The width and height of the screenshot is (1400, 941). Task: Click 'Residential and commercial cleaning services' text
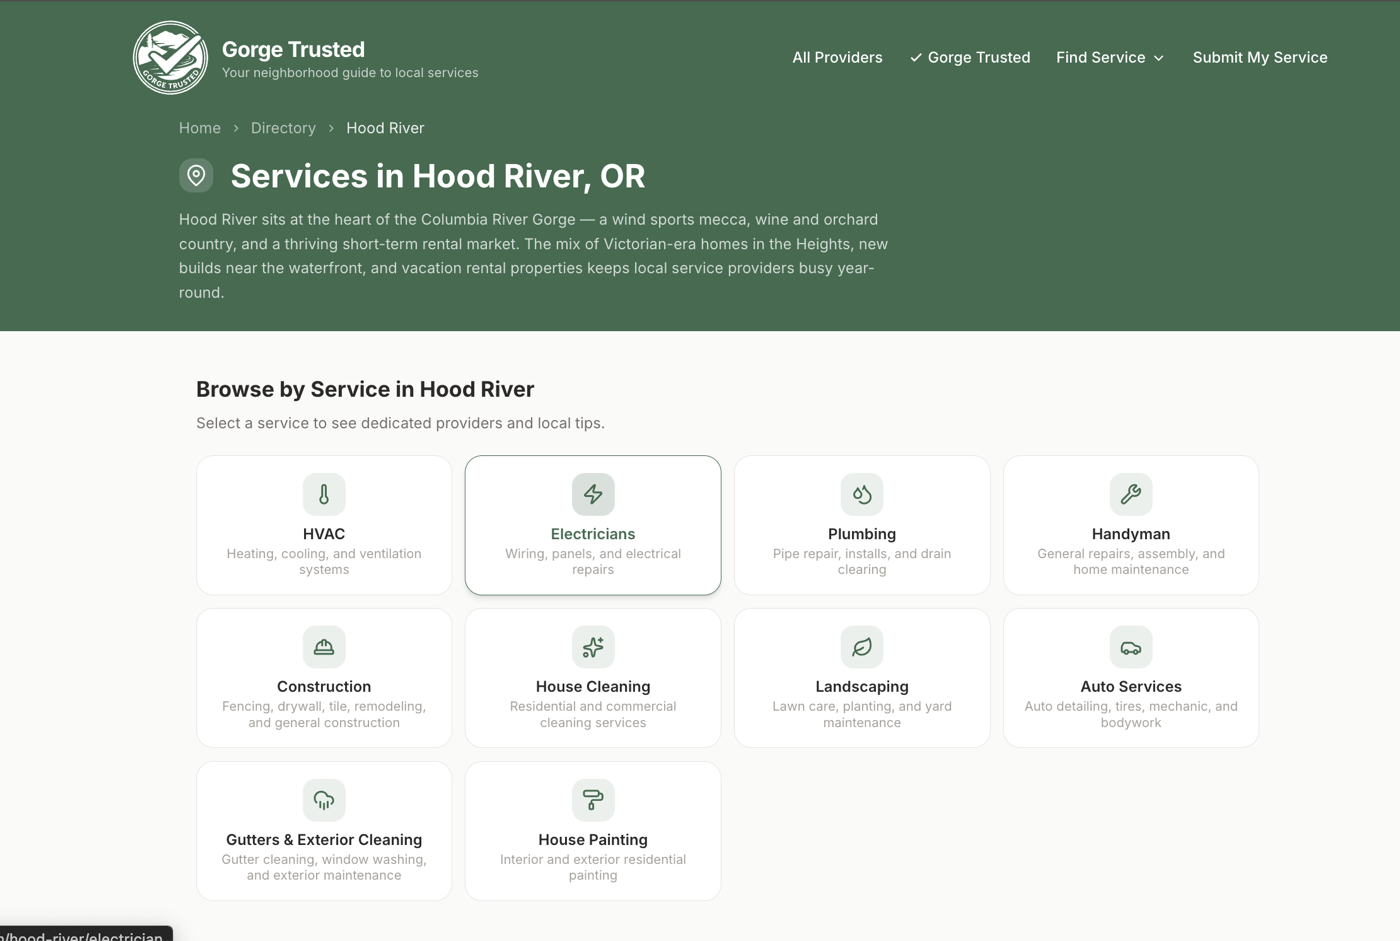593,715
